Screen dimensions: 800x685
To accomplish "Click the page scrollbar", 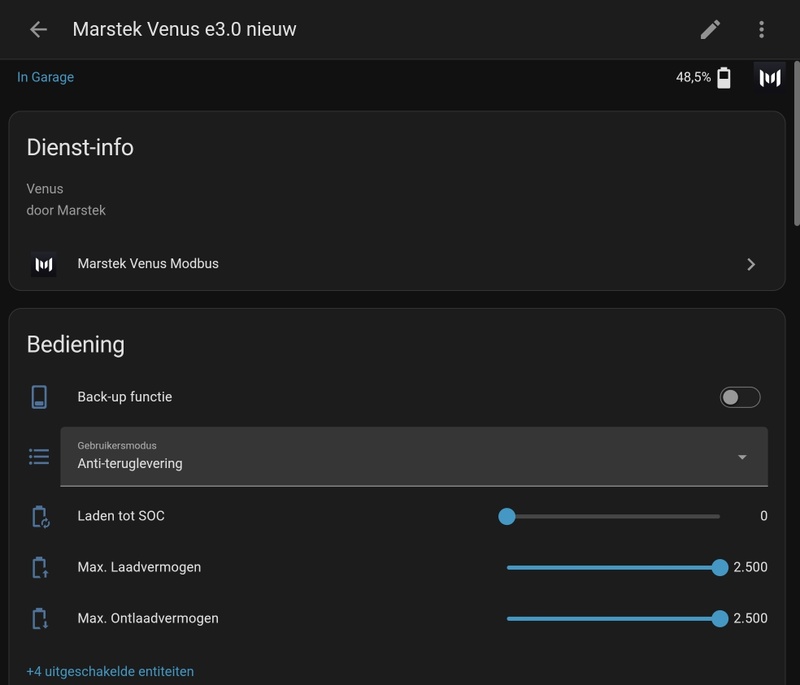I will pyautogui.click(x=797, y=143).
